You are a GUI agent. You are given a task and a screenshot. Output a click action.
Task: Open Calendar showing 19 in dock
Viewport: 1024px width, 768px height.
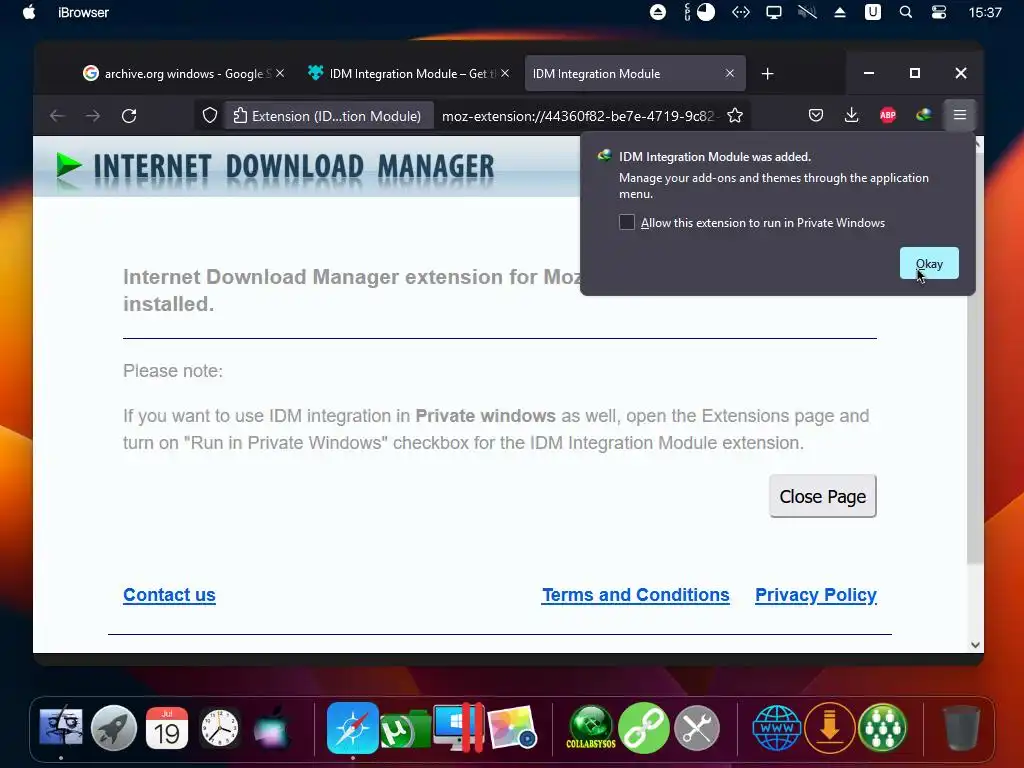click(167, 728)
